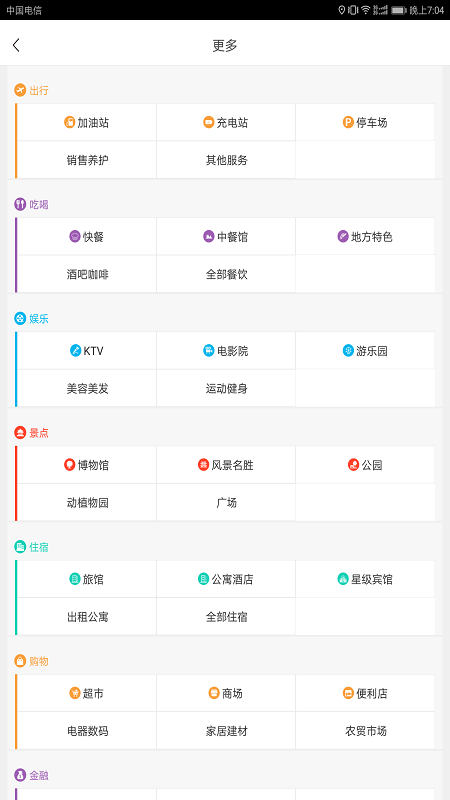
Task: Open 农贸市场 shopping category
Action: (365, 731)
